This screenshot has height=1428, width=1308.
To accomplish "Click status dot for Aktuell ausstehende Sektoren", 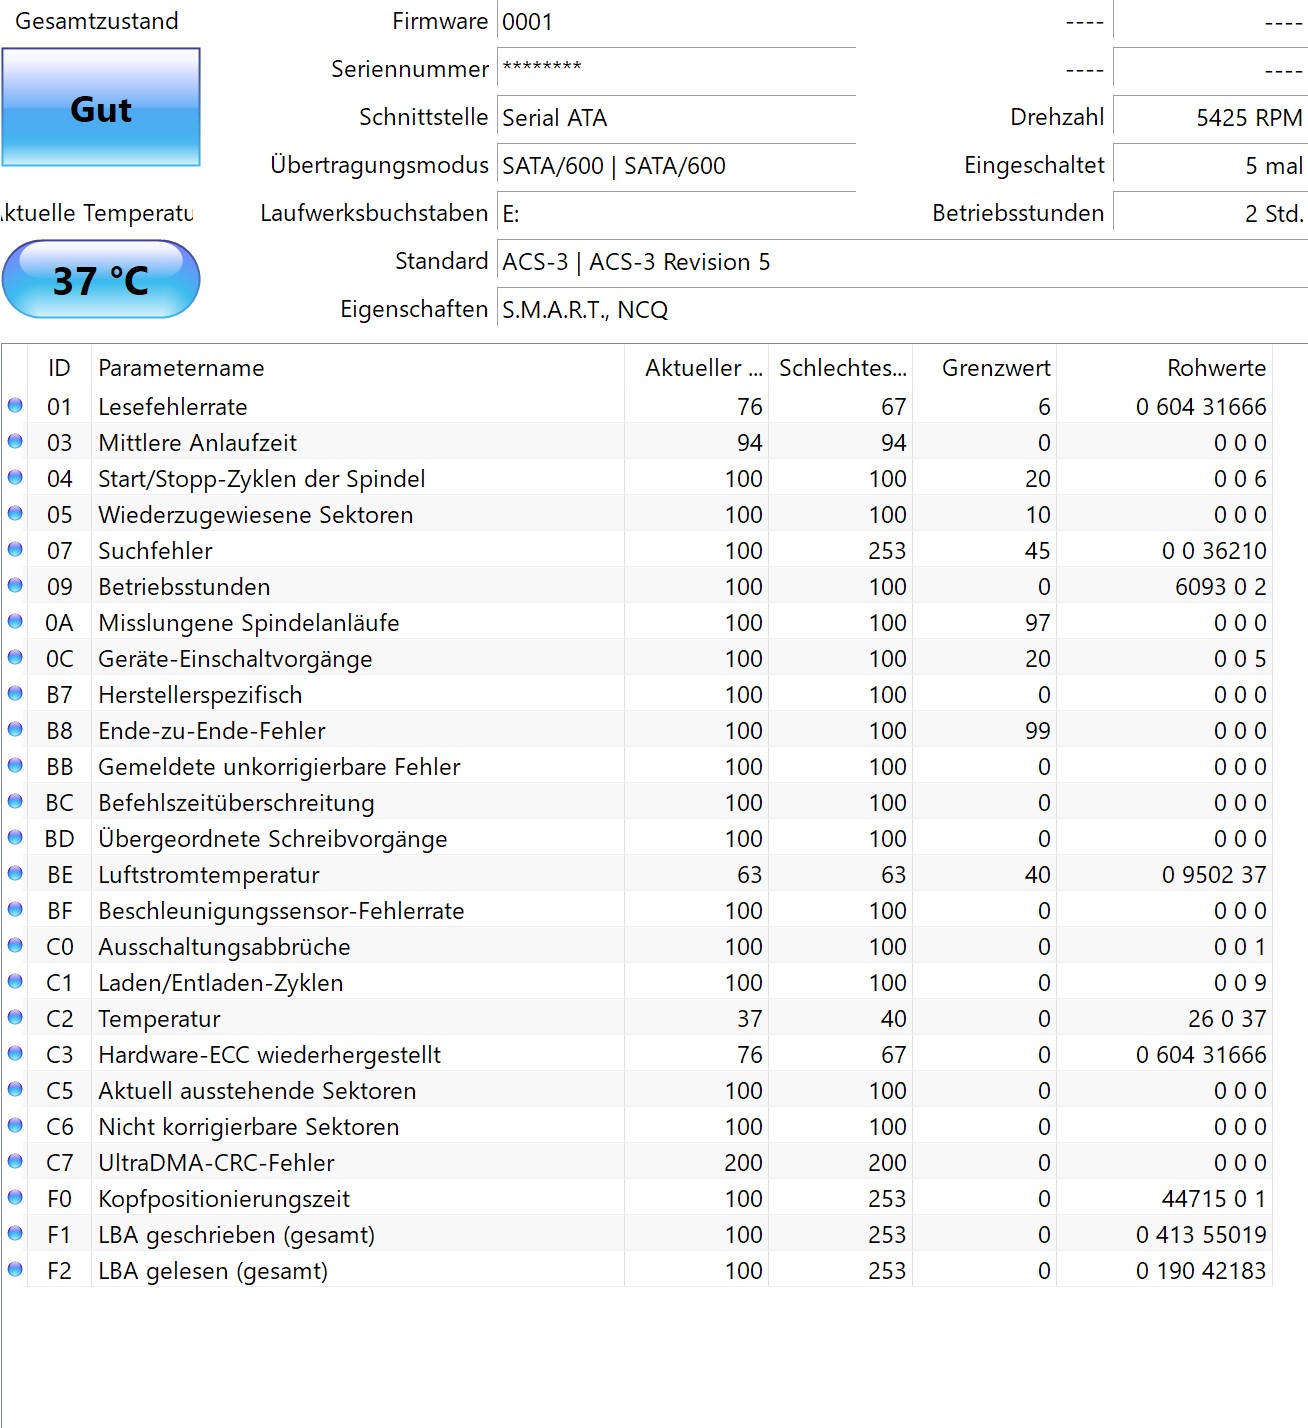I will coord(15,1089).
